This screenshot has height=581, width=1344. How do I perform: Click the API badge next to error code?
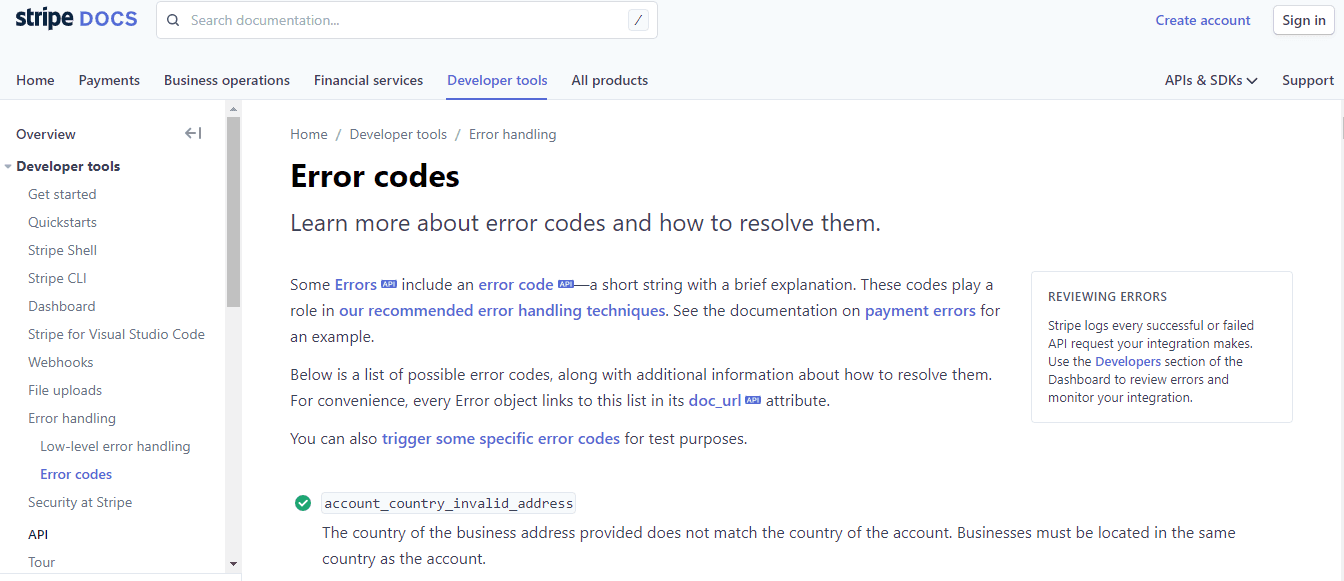(565, 285)
